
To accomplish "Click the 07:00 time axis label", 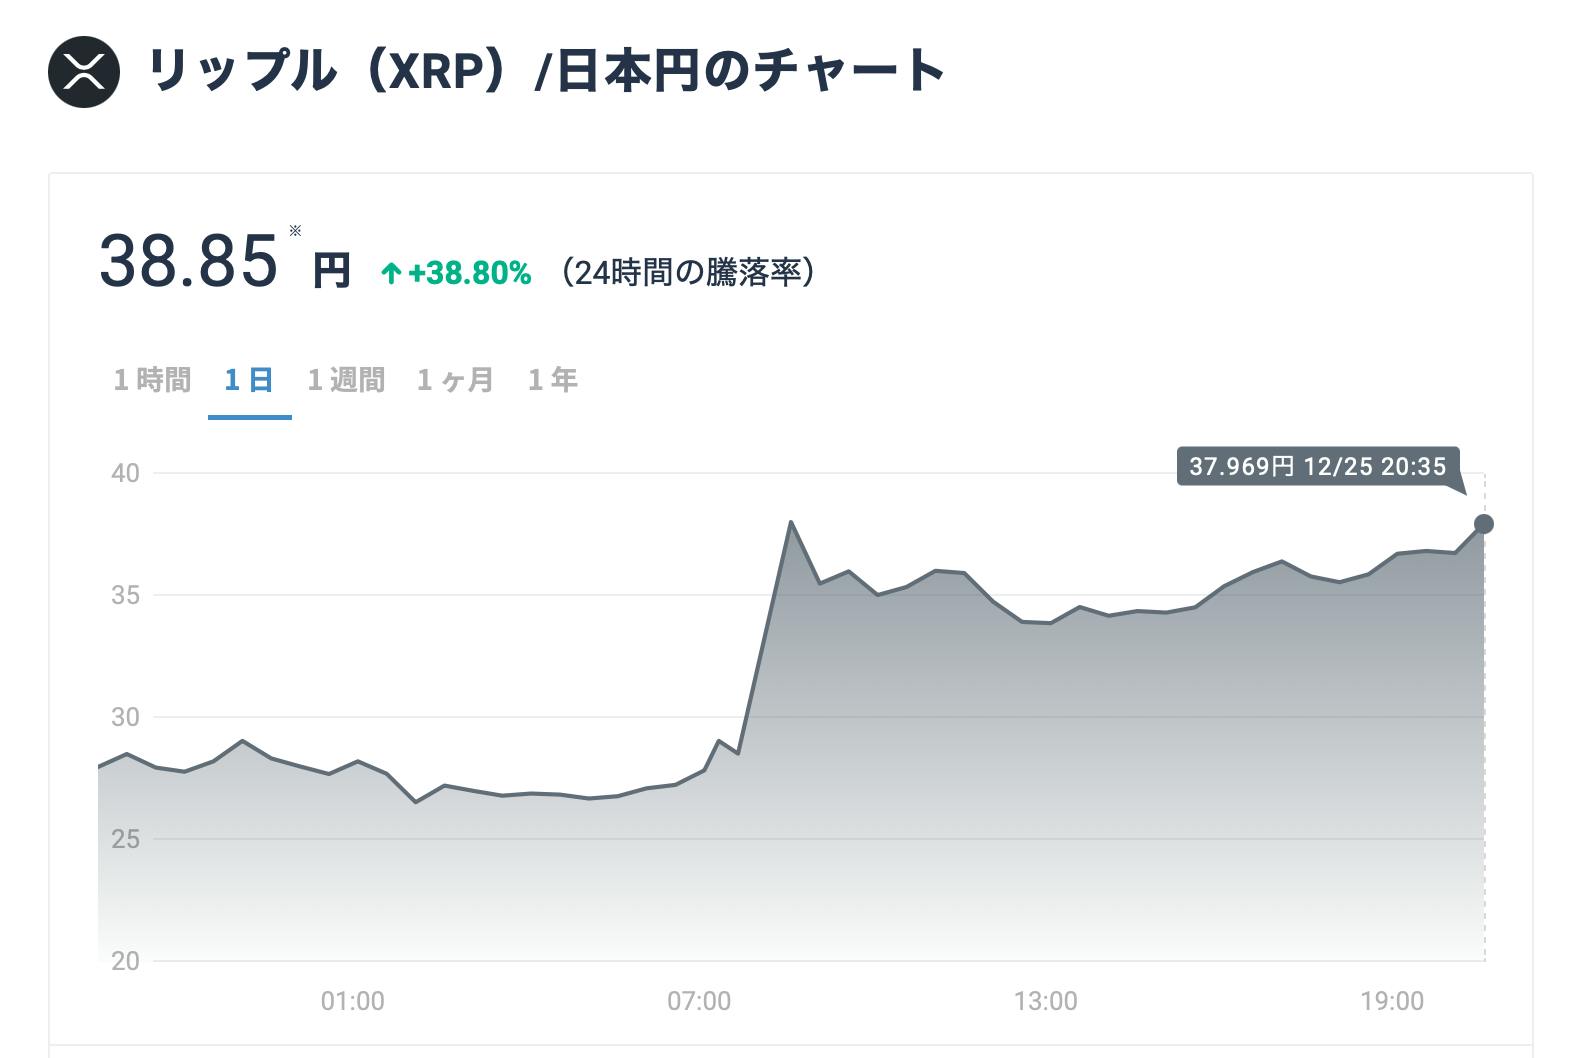I will [x=699, y=1001].
